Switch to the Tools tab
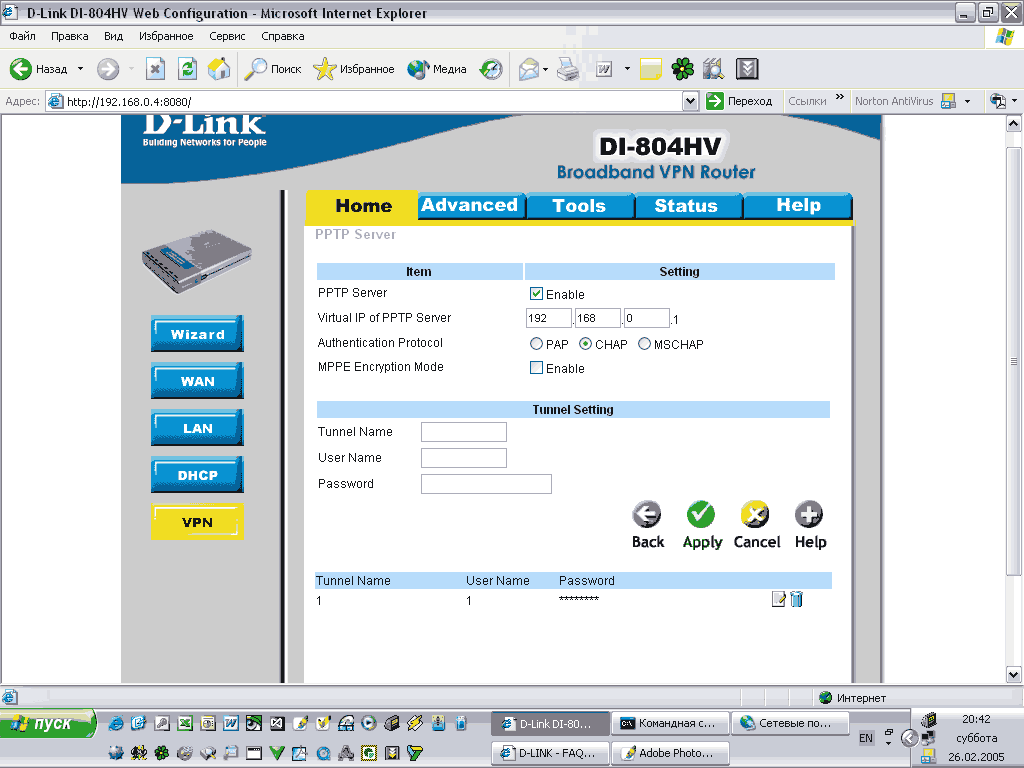The width and height of the screenshot is (1024, 768). [x=580, y=205]
